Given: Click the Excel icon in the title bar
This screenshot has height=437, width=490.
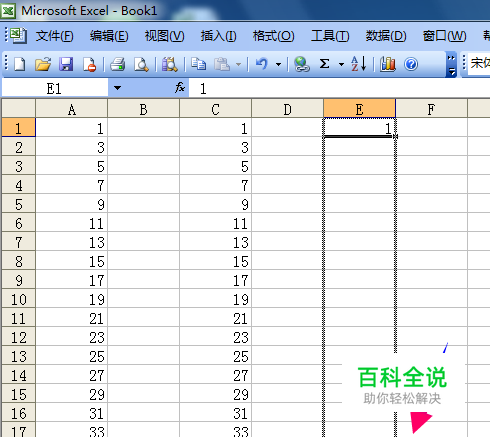Looking at the screenshot, I should point(8,11).
